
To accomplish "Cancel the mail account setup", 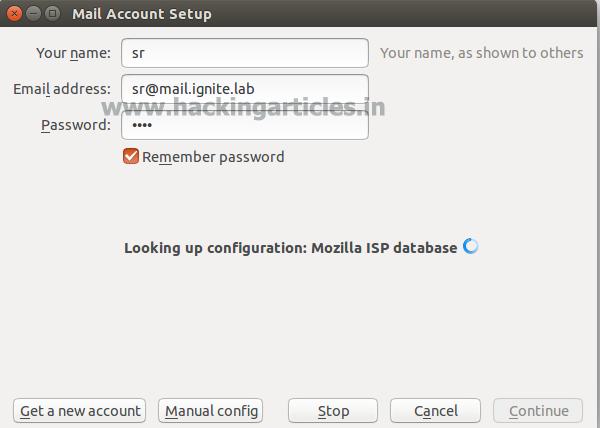I will click(435, 411).
